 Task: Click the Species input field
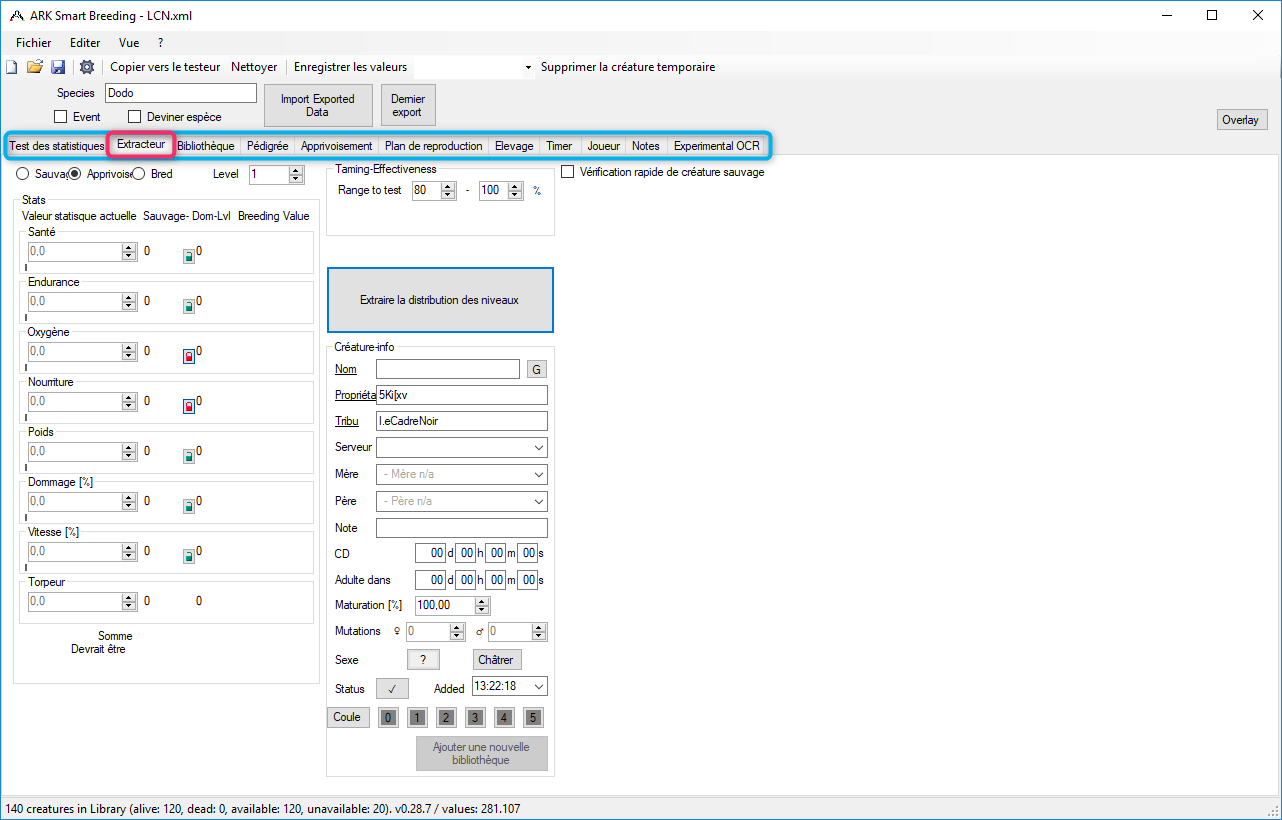181,93
